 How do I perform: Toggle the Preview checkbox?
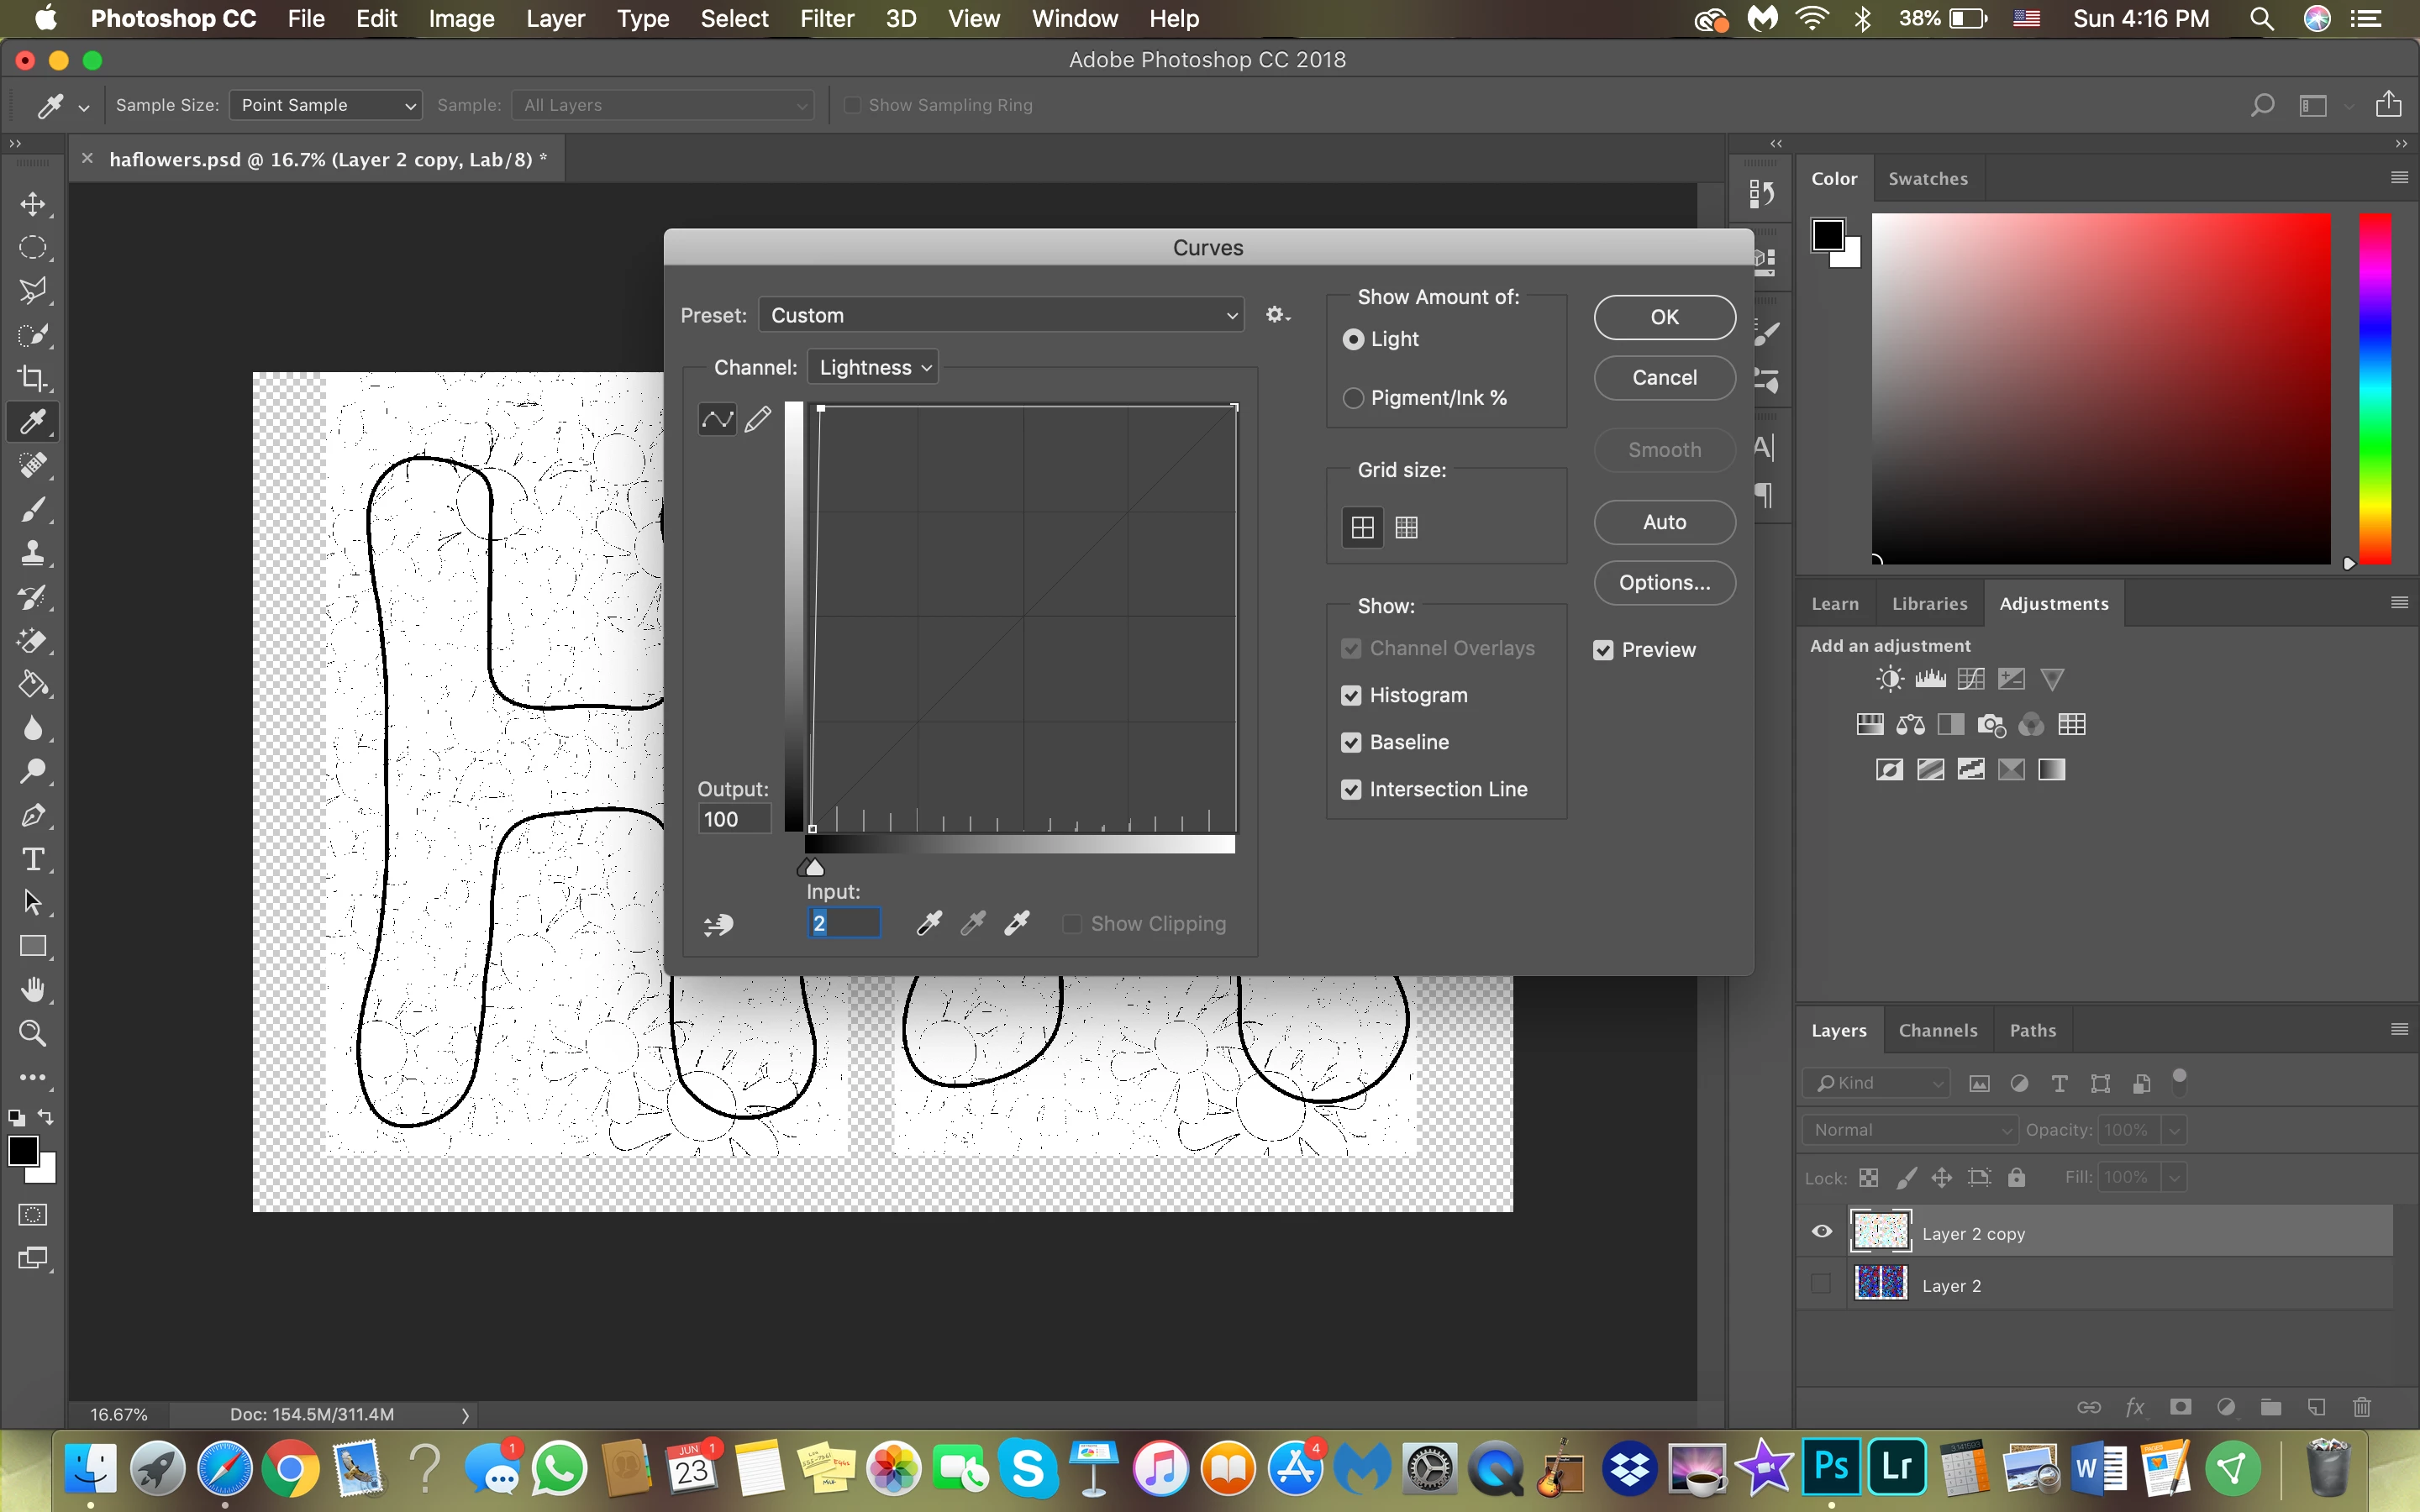[x=1603, y=650]
